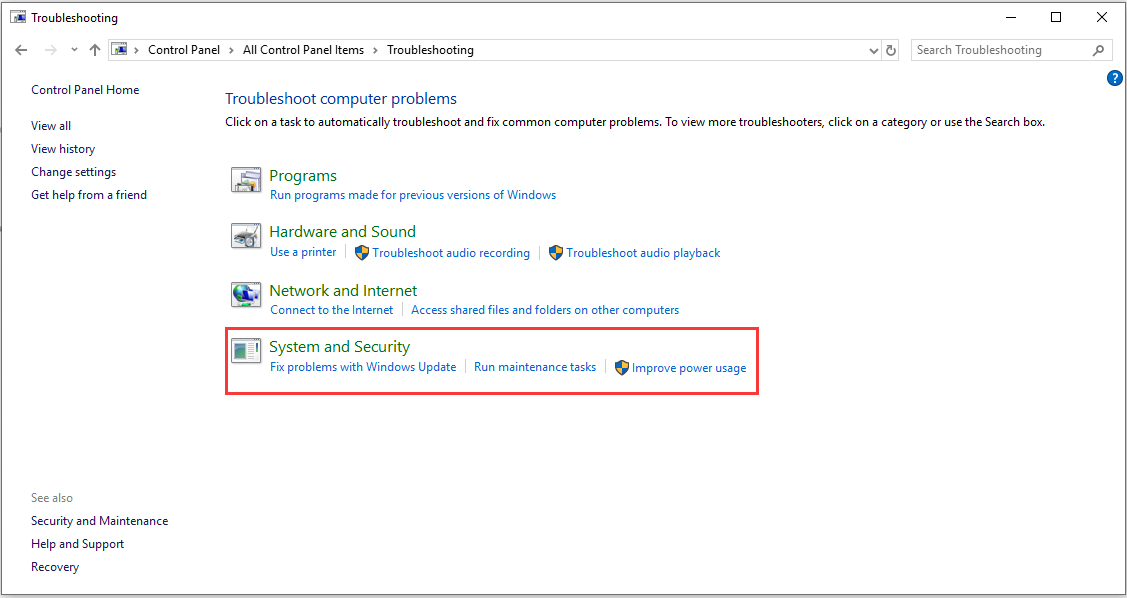Click Access shared files and folders link

[x=545, y=310]
